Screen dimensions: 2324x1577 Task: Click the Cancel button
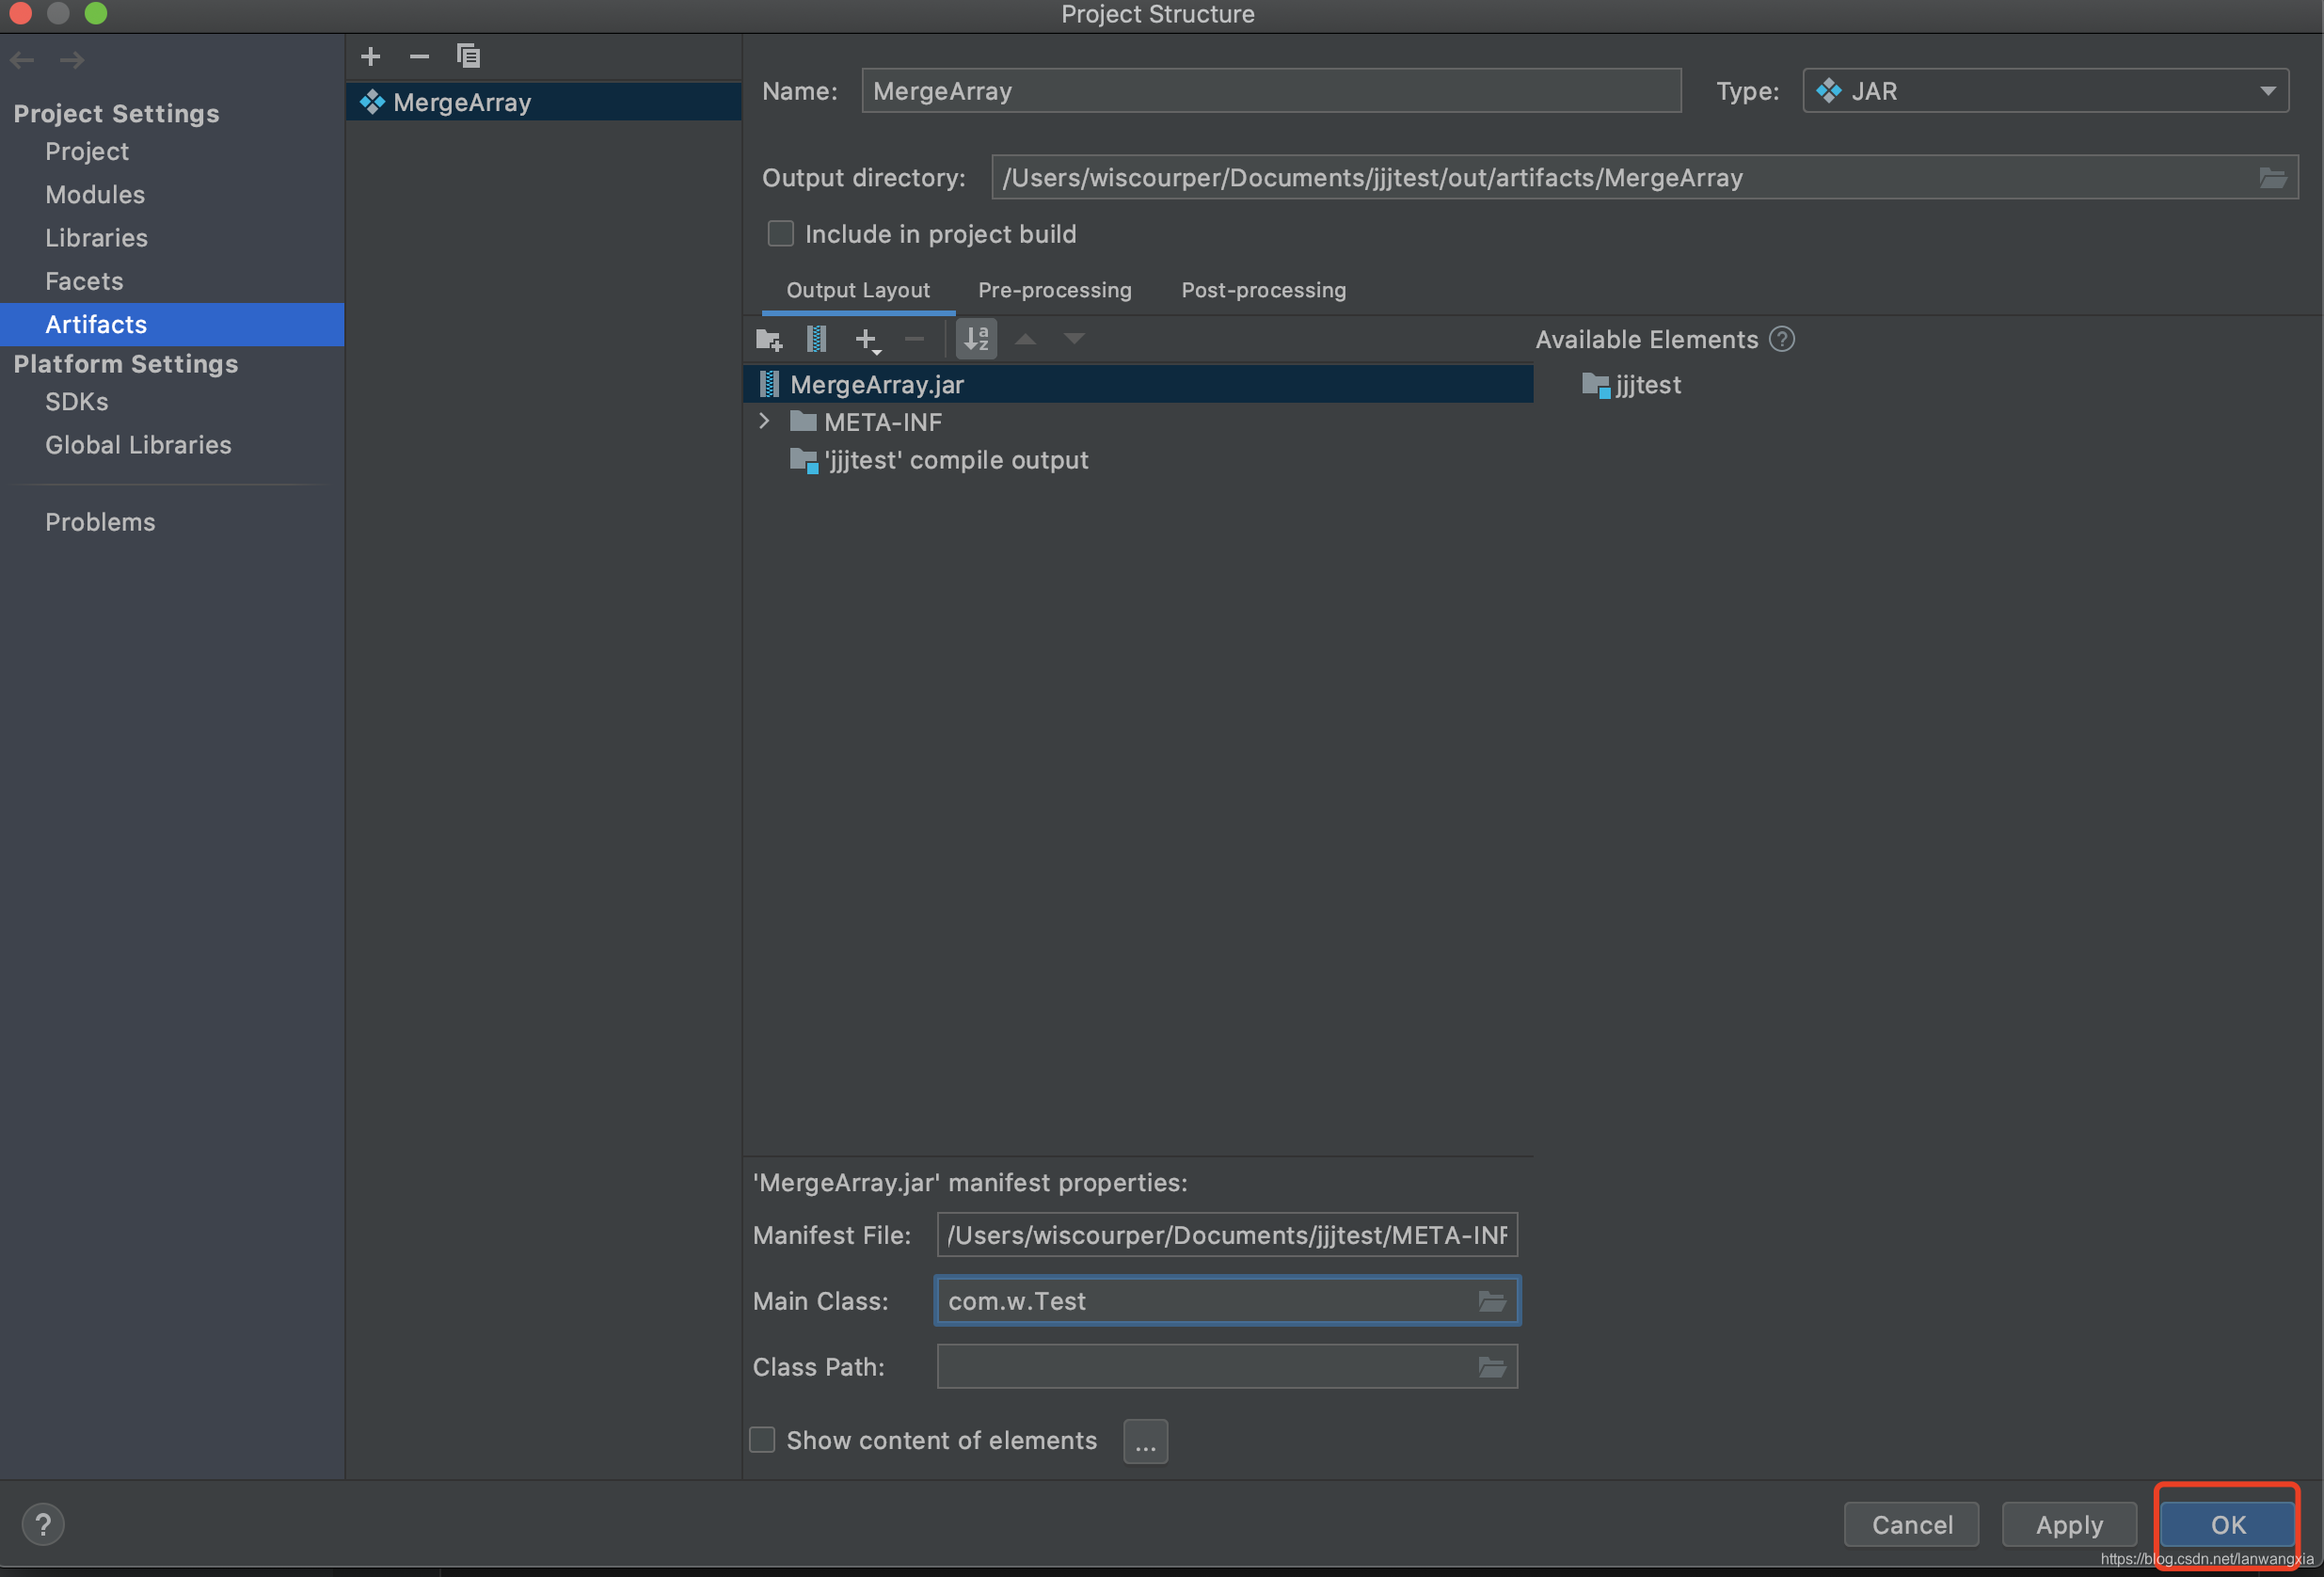pyautogui.click(x=1911, y=1524)
